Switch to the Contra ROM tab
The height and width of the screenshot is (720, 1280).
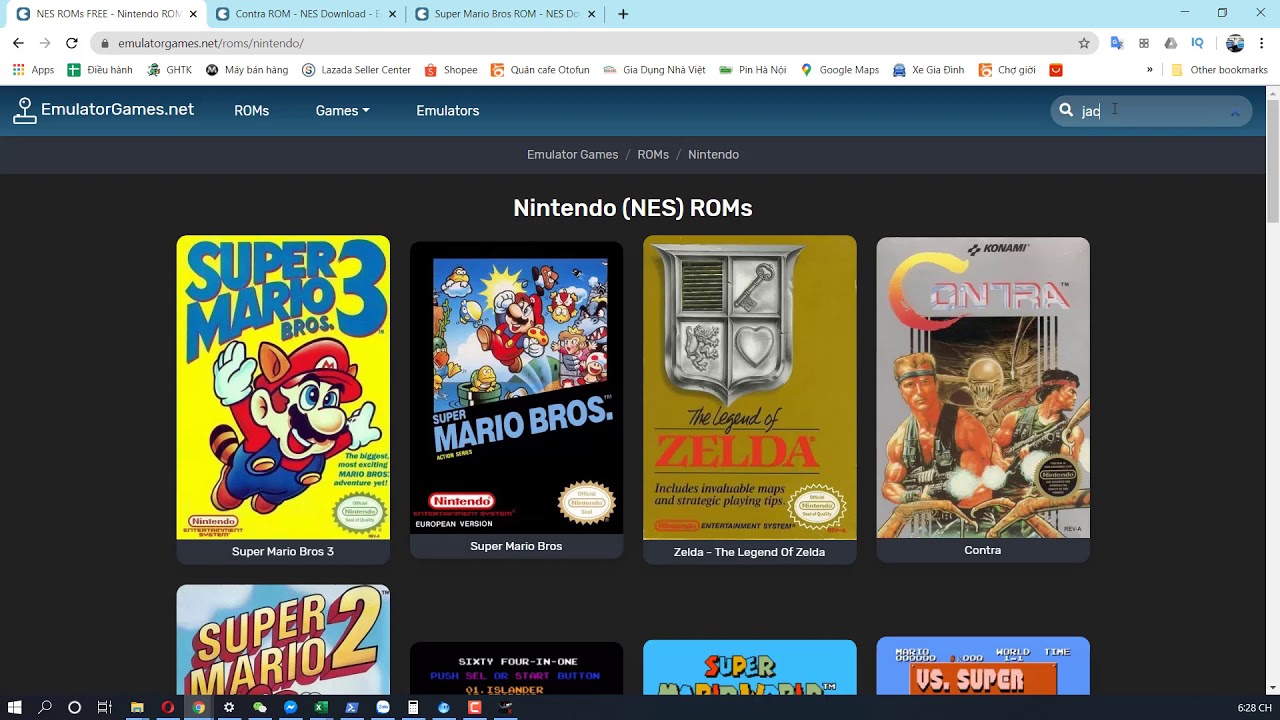point(307,14)
